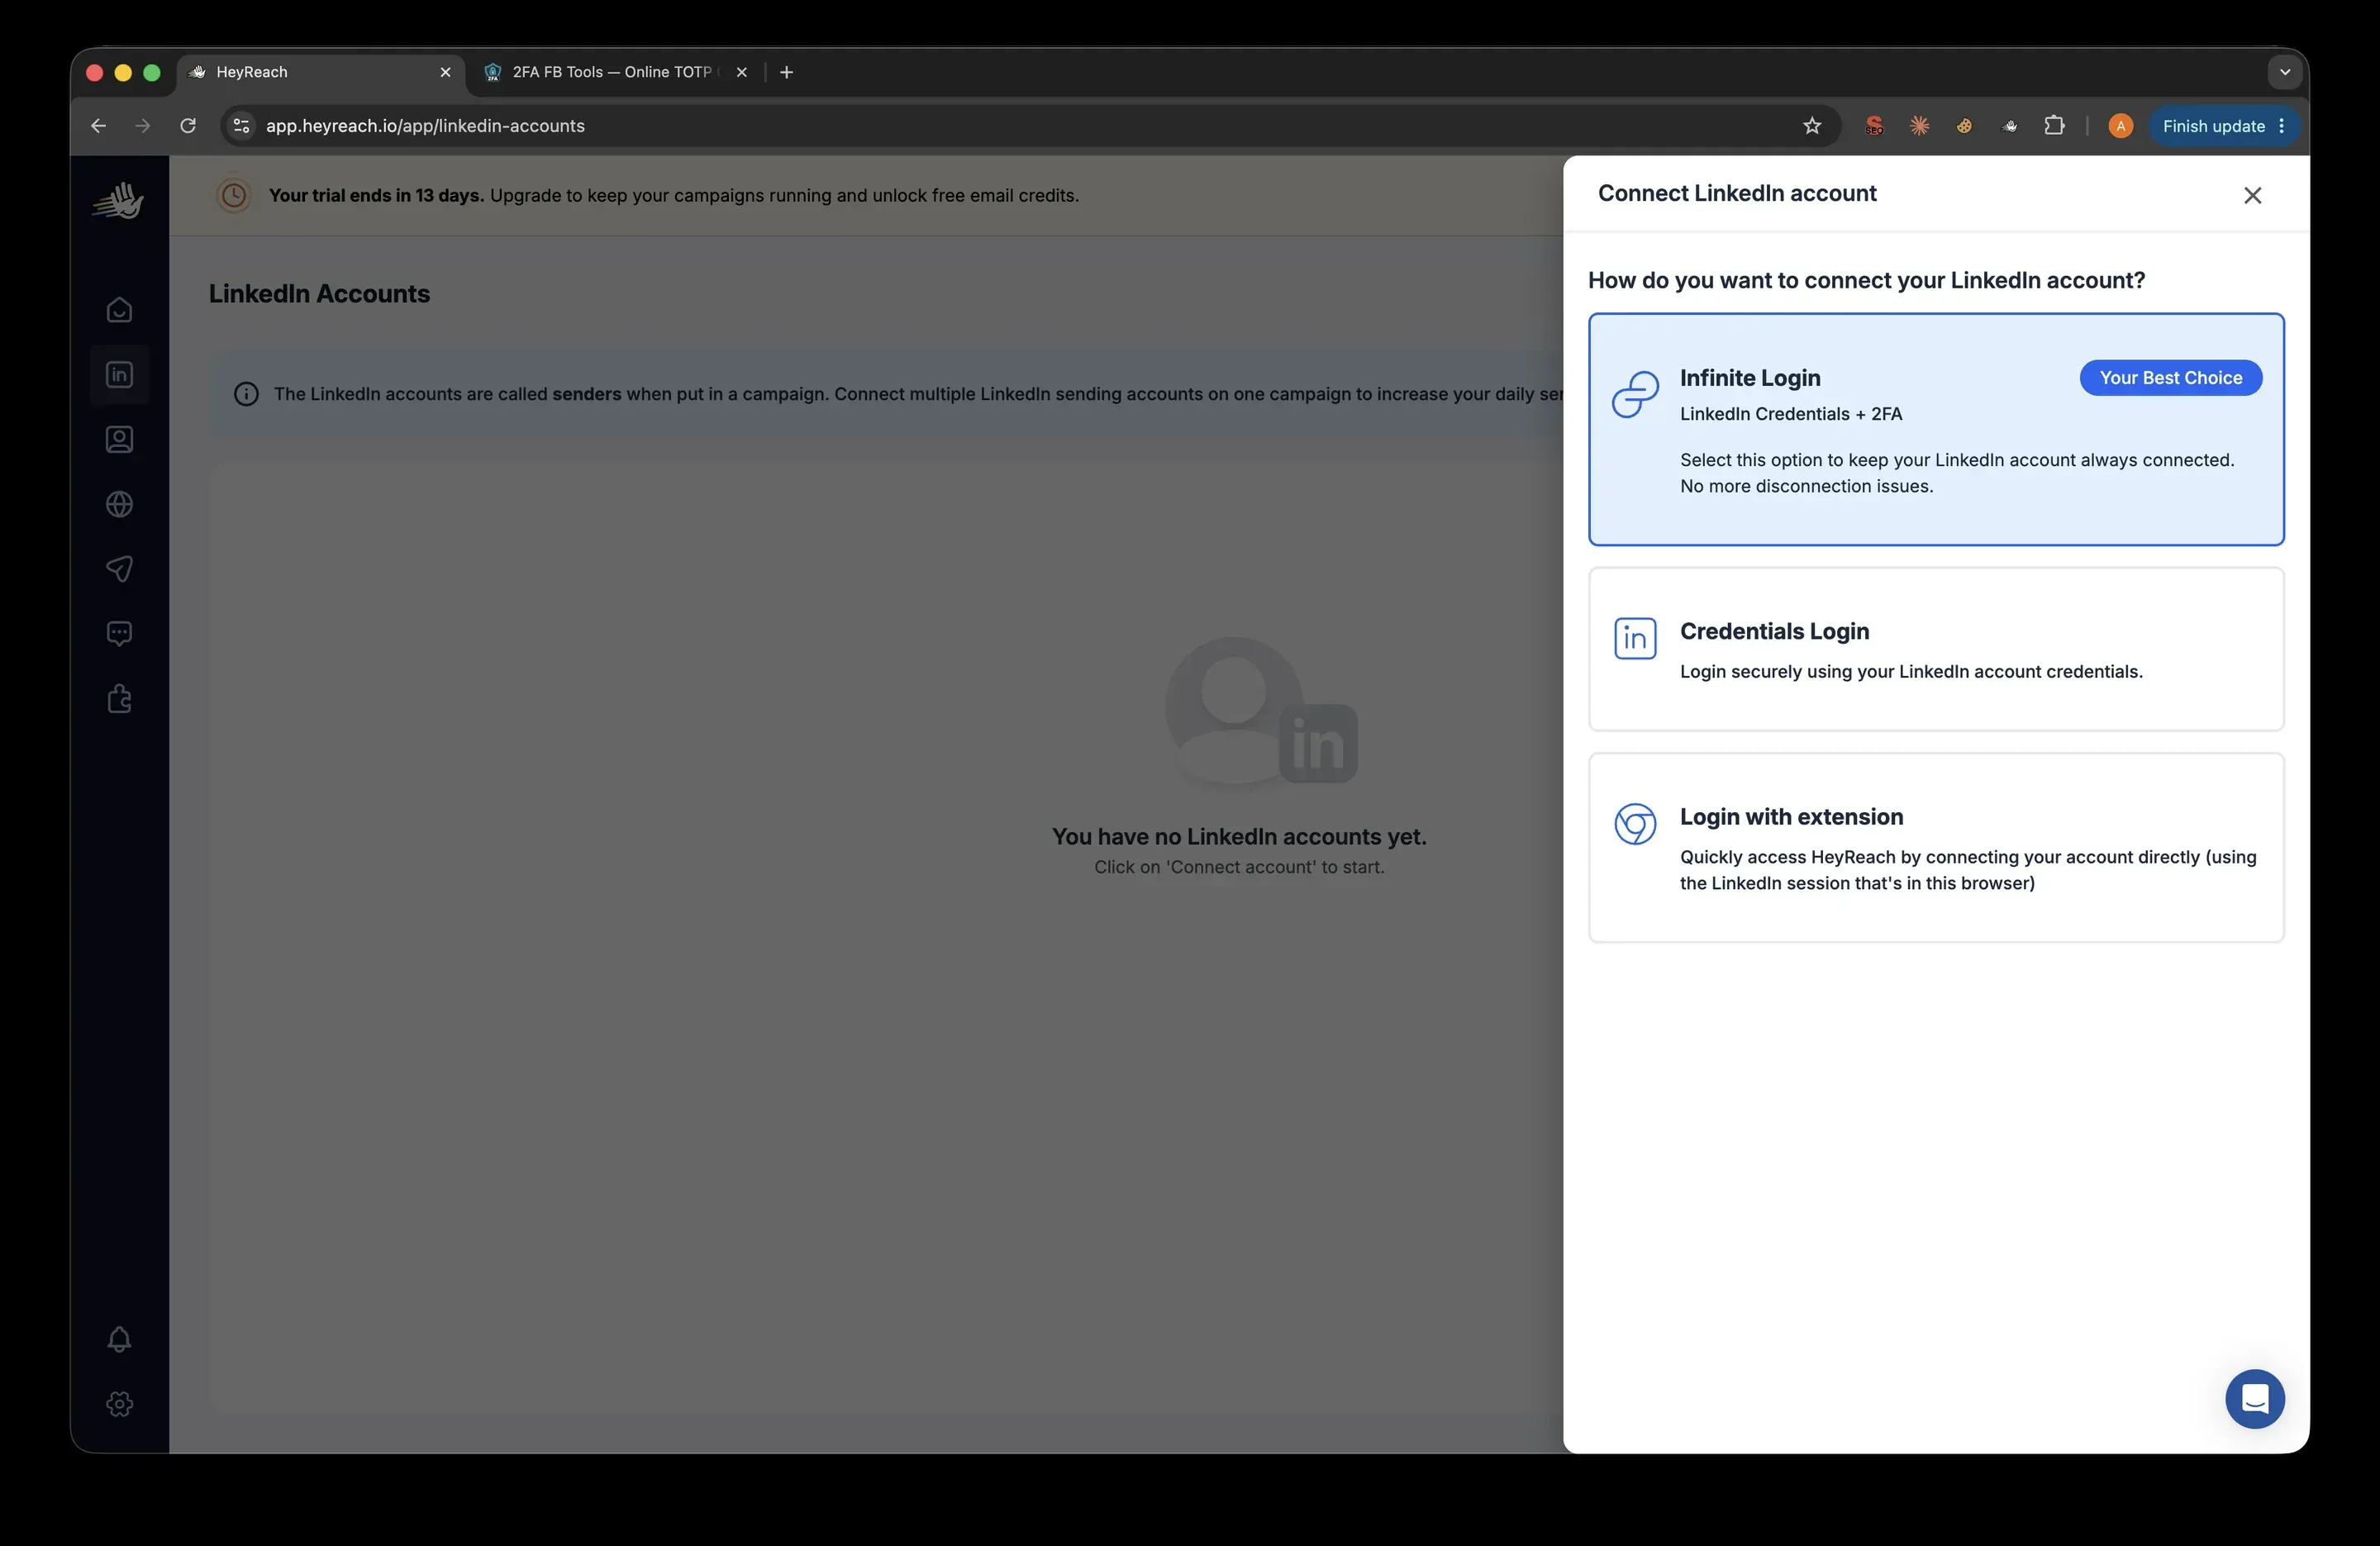The height and width of the screenshot is (1546, 2380).
Task: Go back in browser history
Action: point(98,126)
